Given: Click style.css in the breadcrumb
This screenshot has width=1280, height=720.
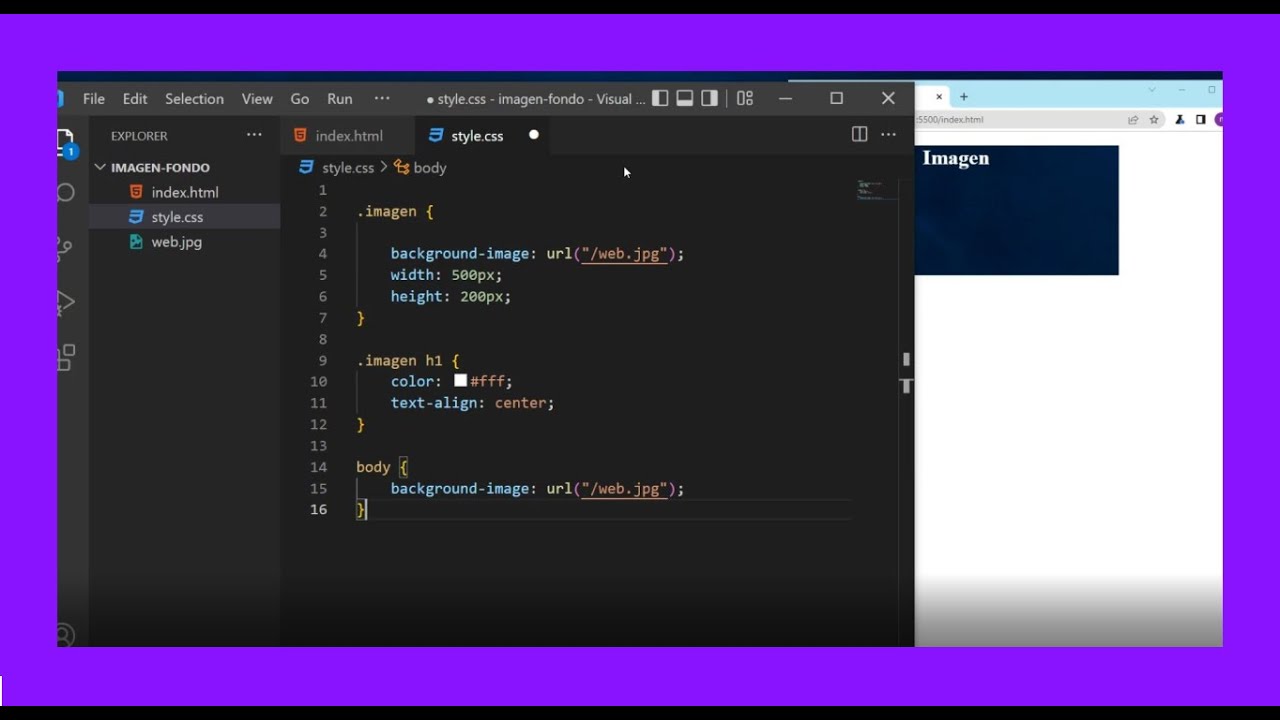Looking at the screenshot, I should tap(348, 168).
